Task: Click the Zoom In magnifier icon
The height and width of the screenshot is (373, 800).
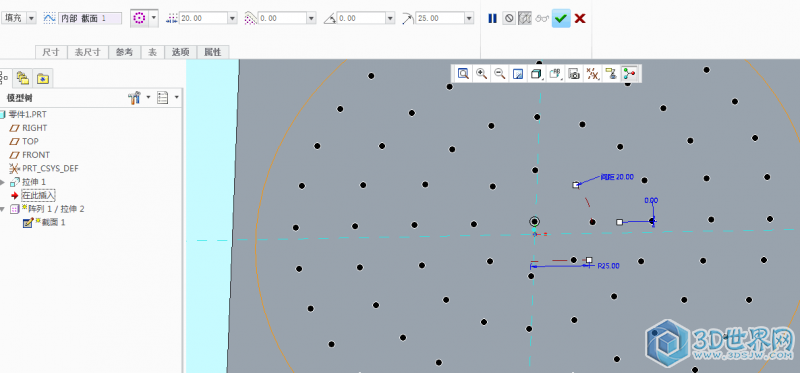Action: pyautogui.click(x=481, y=74)
